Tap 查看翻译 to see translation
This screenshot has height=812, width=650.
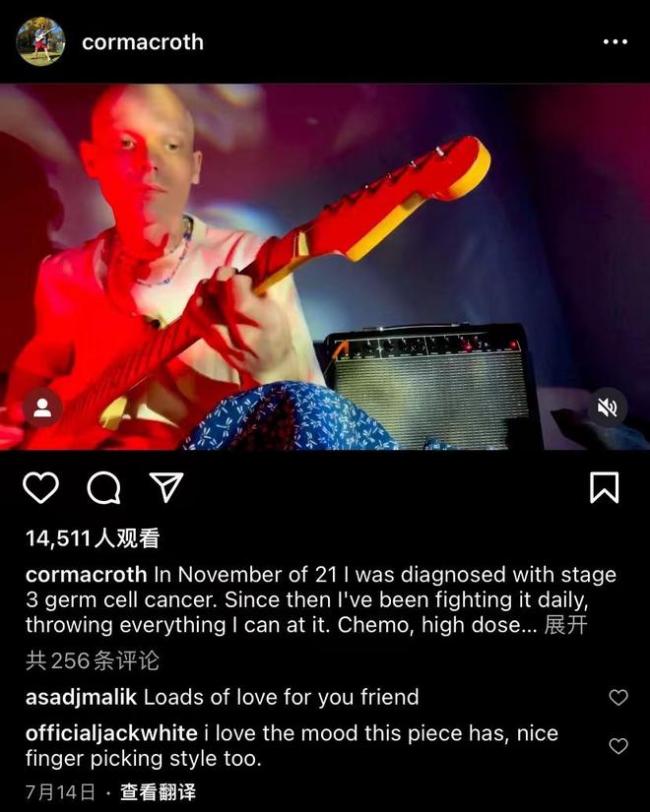click(x=158, y=792)
